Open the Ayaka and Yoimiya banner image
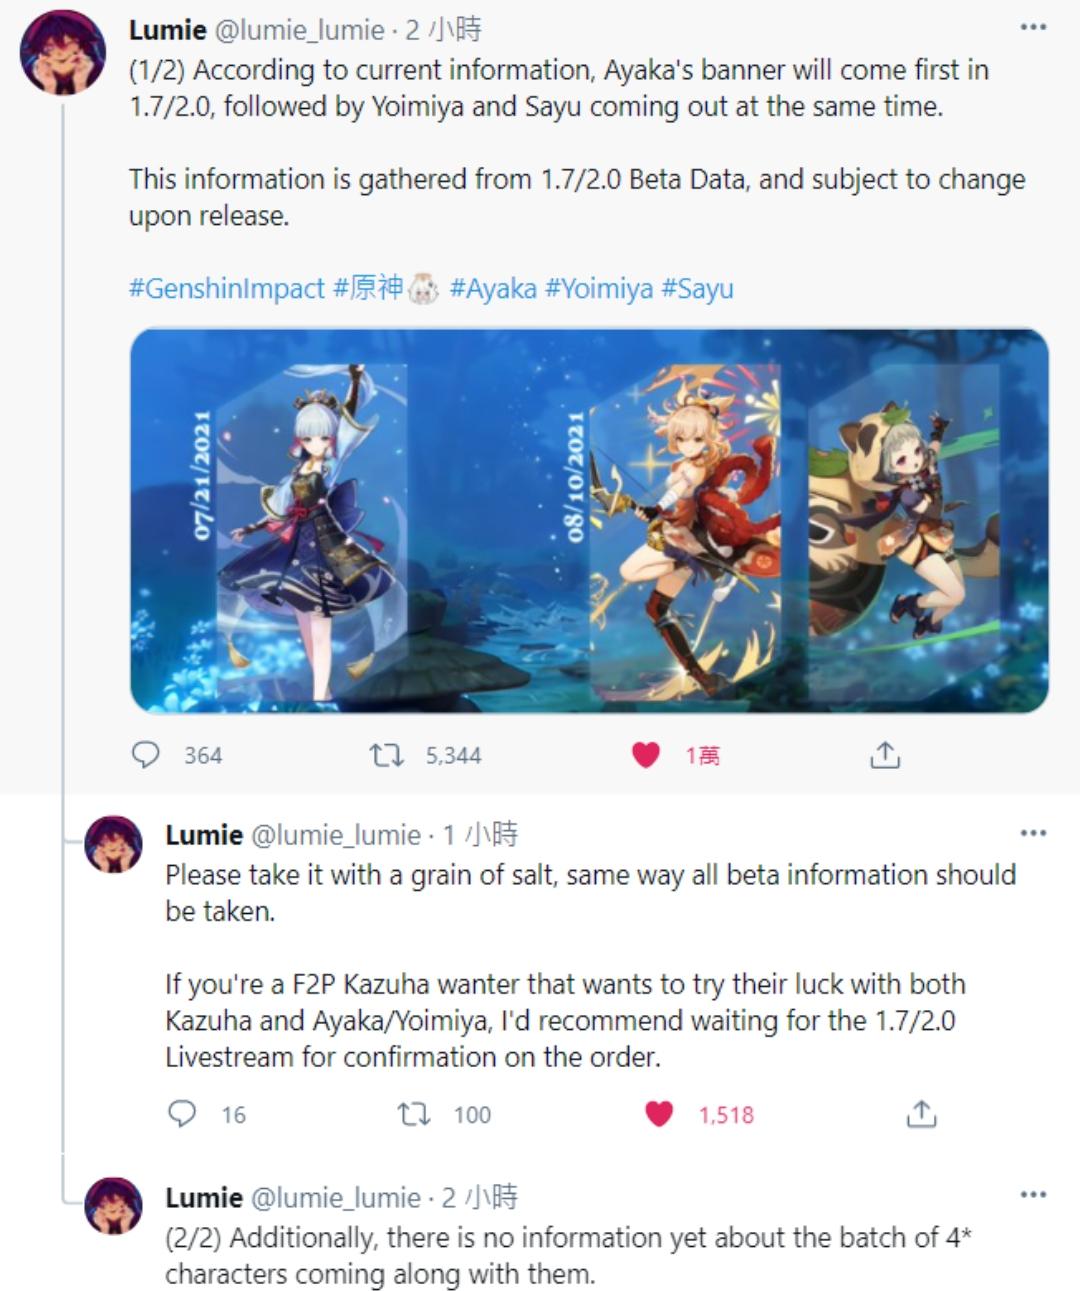1080x1291 pixels. (x=589, y=520)
